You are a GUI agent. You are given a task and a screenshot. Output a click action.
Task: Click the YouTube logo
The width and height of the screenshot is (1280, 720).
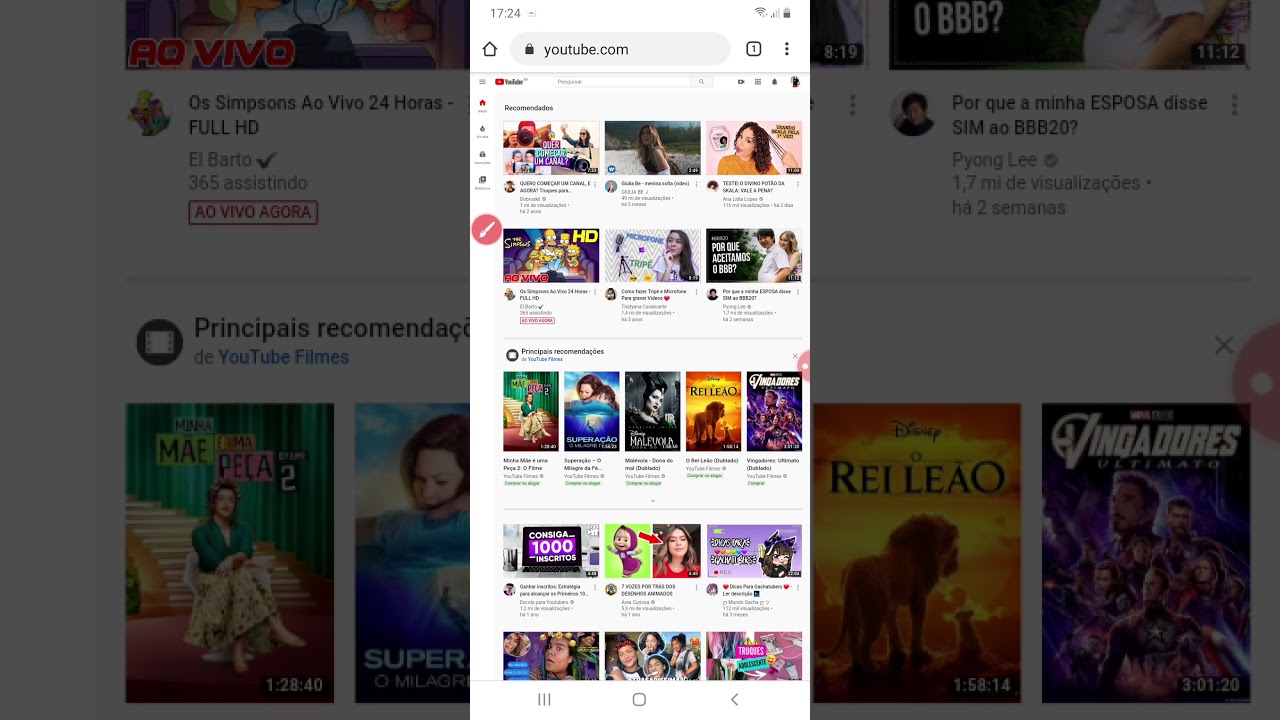point(510,82)
